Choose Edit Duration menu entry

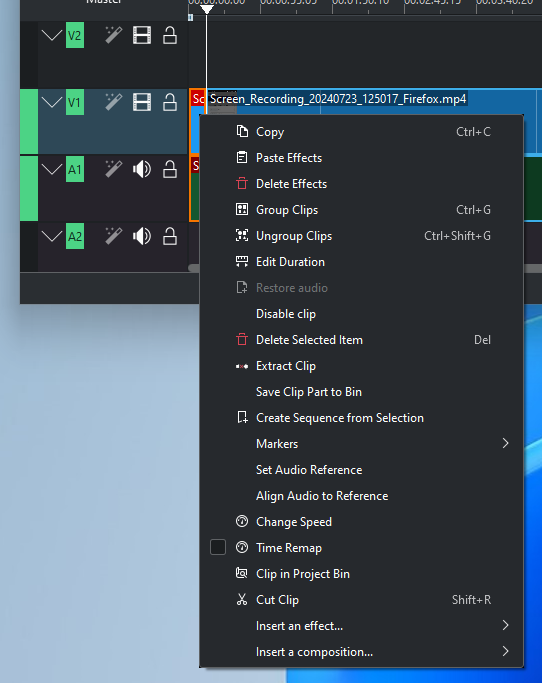click(362, 262)
